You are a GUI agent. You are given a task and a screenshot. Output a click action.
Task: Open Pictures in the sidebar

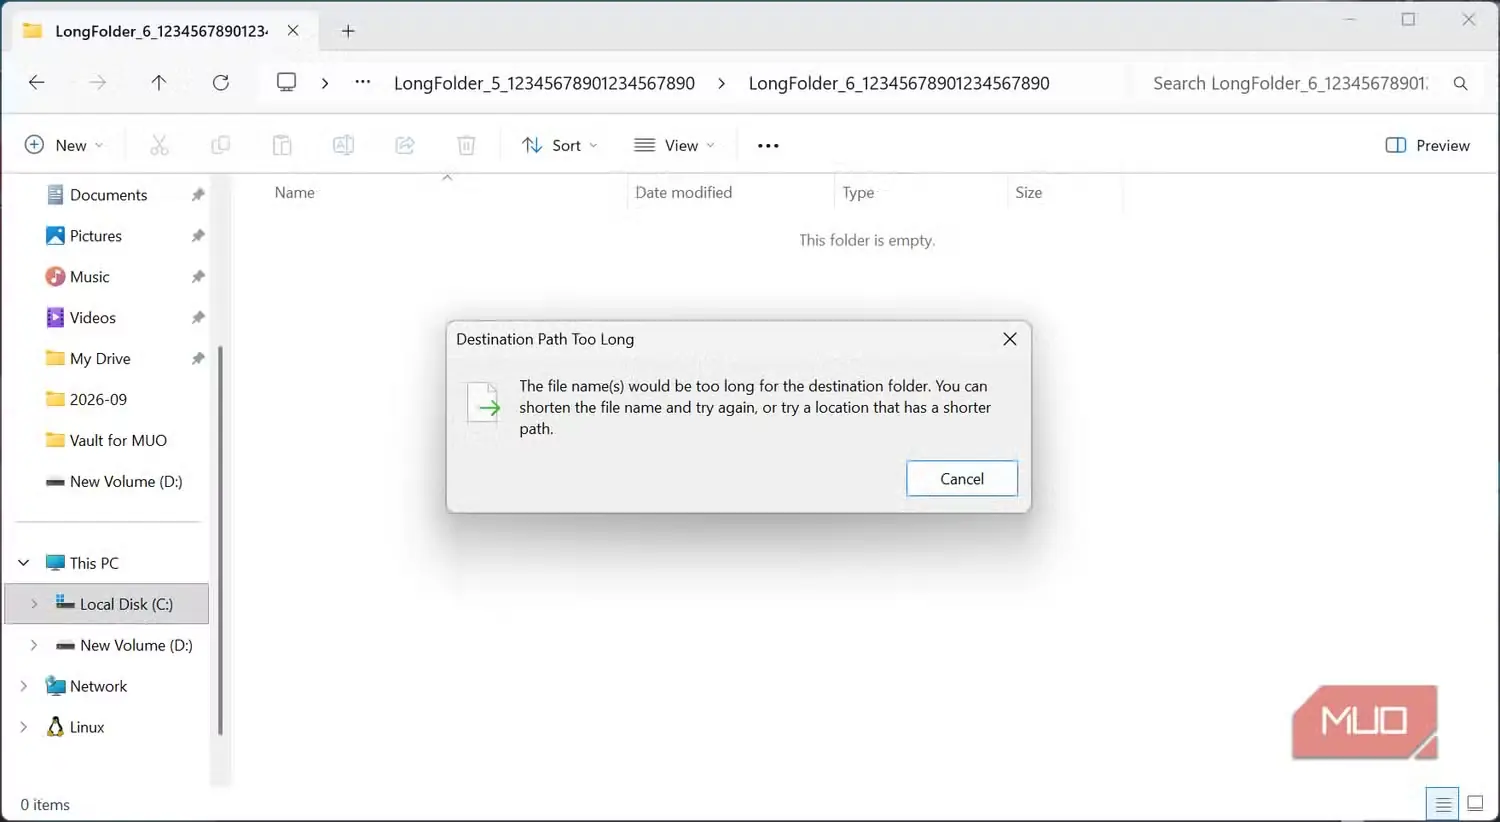point(96,236)
